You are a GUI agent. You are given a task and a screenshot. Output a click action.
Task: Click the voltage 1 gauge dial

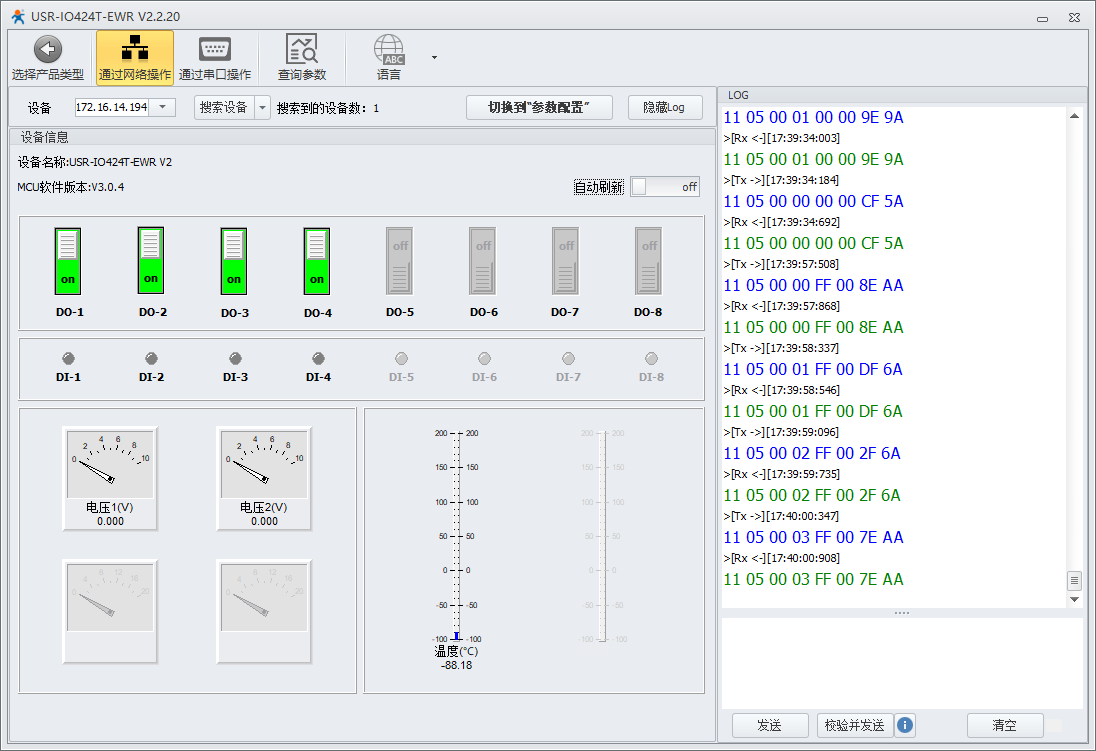(110, 464)
